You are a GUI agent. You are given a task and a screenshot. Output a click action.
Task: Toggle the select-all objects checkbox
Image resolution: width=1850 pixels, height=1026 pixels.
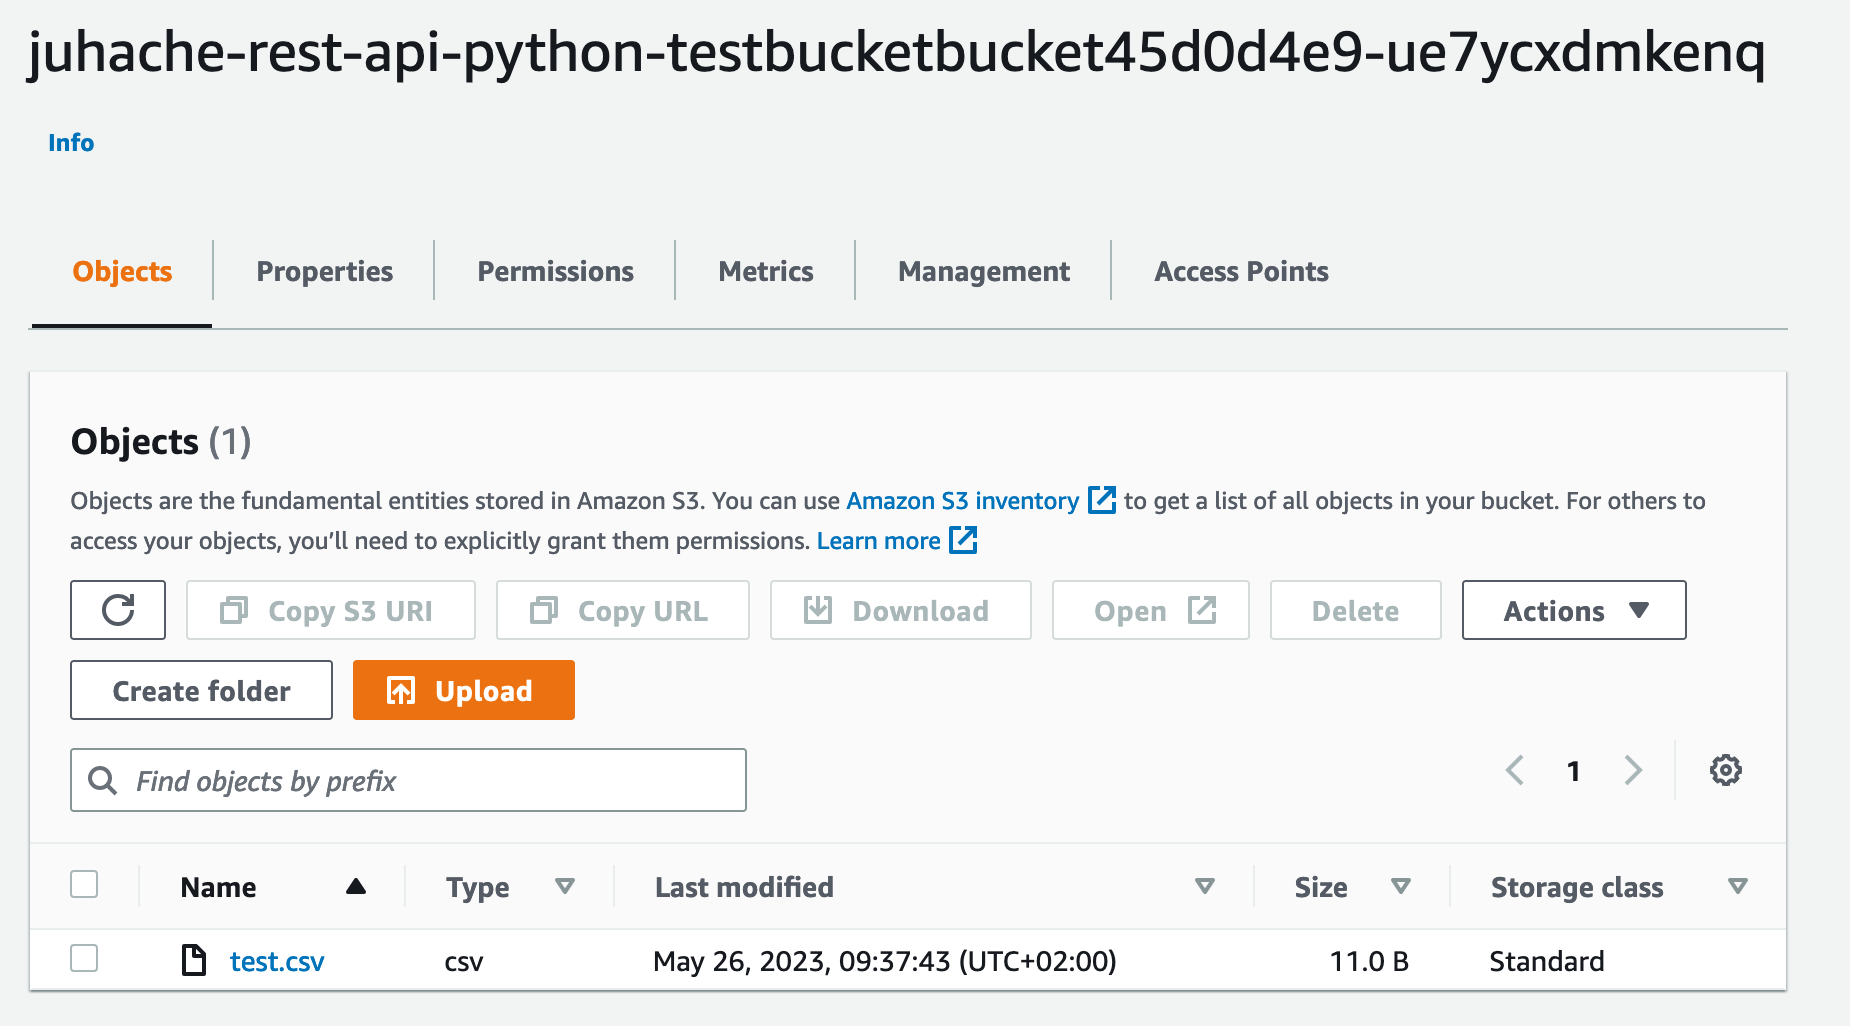84,884
